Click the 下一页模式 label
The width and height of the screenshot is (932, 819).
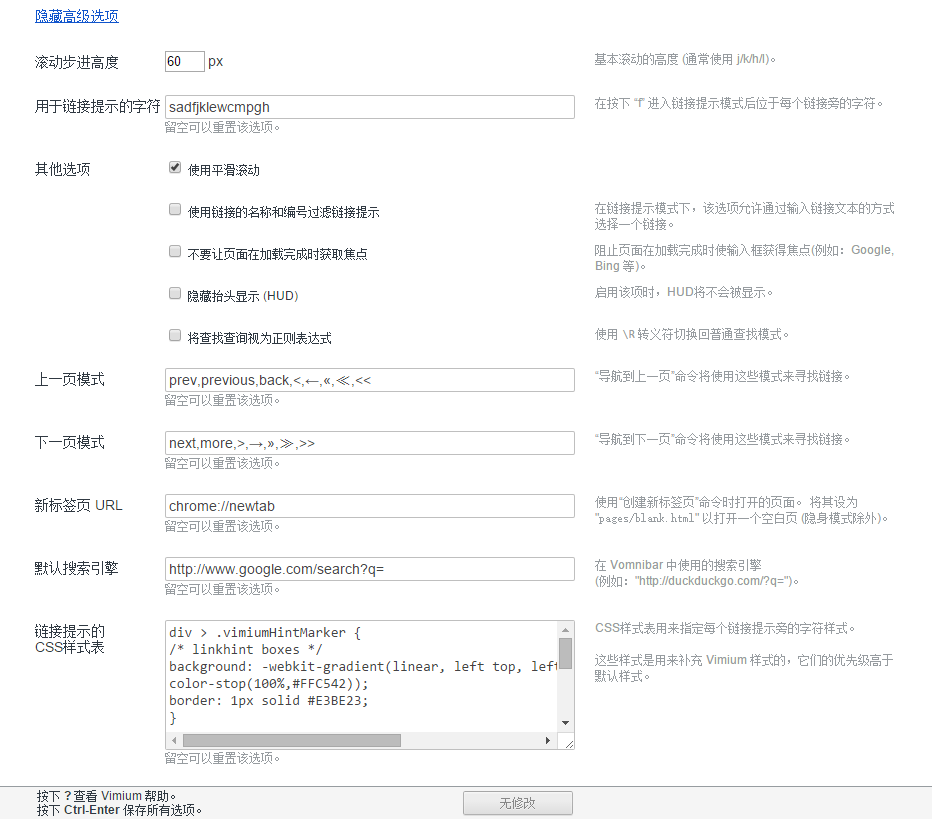tap(70, 442)
